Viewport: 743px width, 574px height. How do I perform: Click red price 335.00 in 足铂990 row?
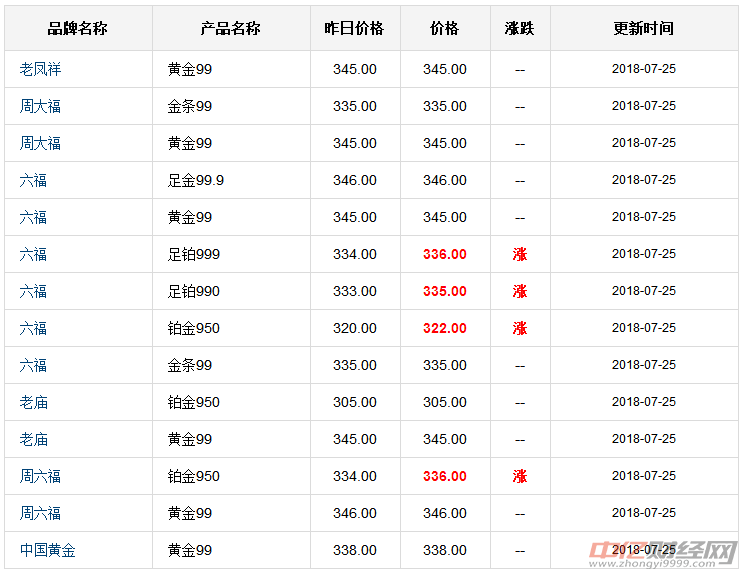445,291
